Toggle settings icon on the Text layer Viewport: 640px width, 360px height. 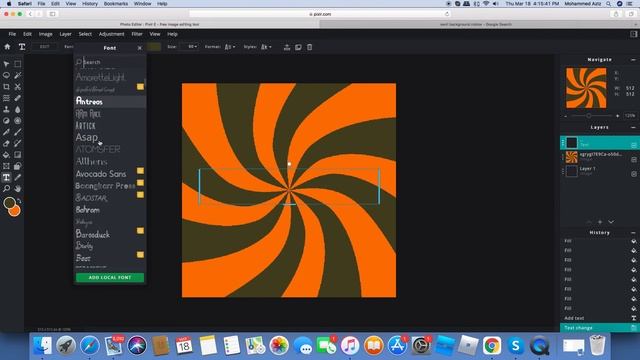pyautogui.click(x=633, y=145)
